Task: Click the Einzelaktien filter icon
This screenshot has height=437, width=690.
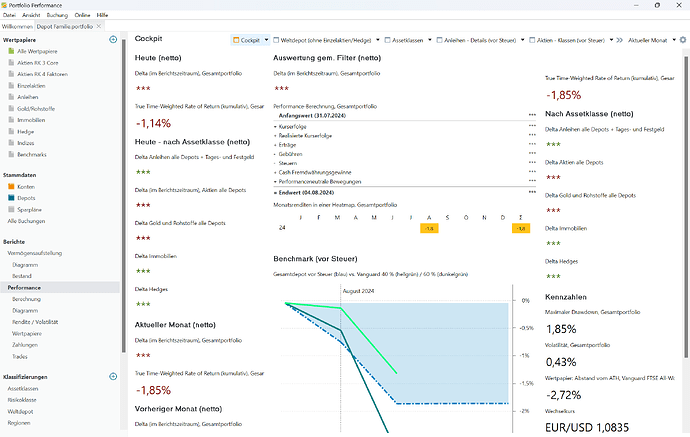Action: (11, 85)
